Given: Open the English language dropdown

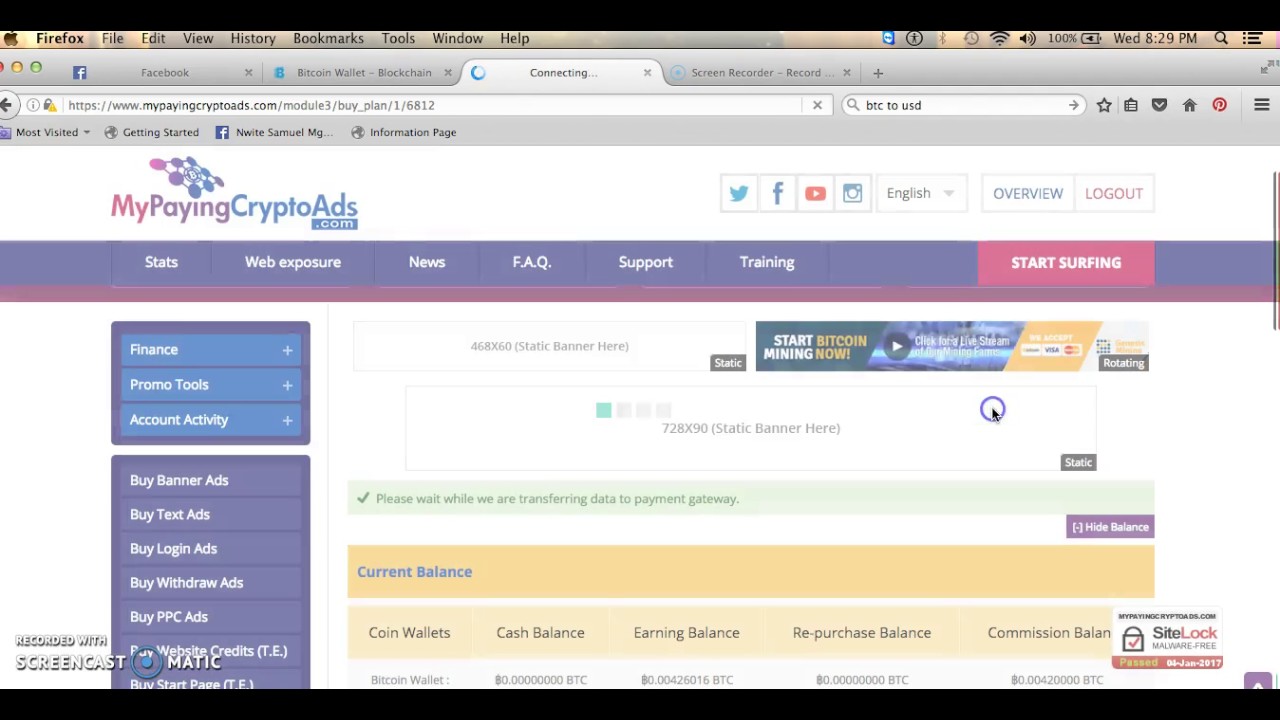Looking at the screenshot, I should 920,194.
